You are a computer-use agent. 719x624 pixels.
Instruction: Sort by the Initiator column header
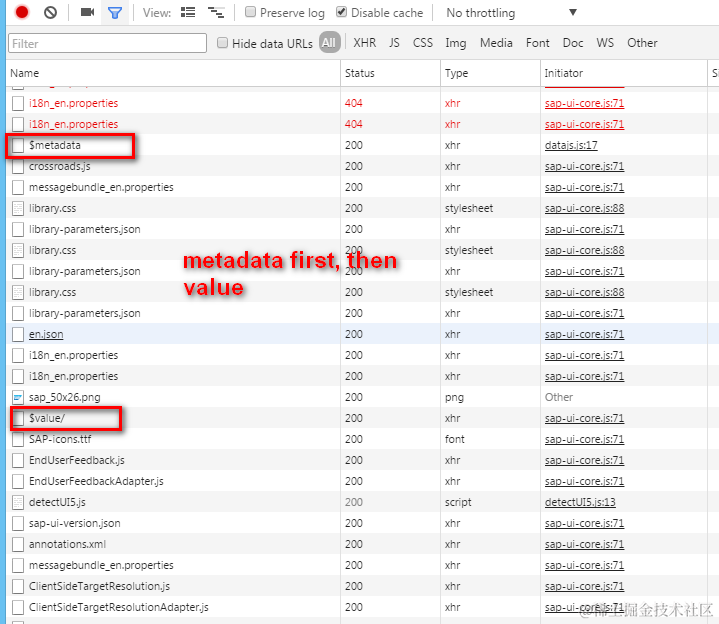(624, 73)
